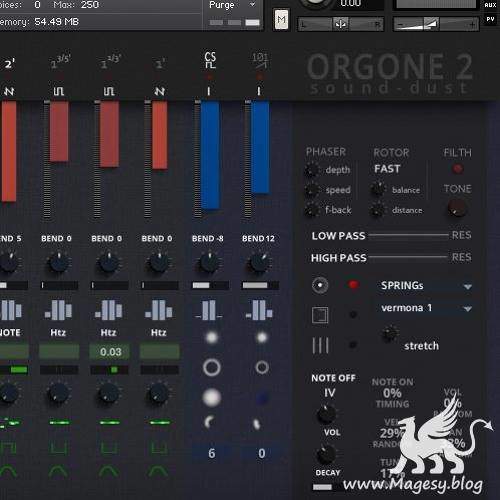Click the CS oscillator icon label
500x500 pixels.
click(210, 60)
